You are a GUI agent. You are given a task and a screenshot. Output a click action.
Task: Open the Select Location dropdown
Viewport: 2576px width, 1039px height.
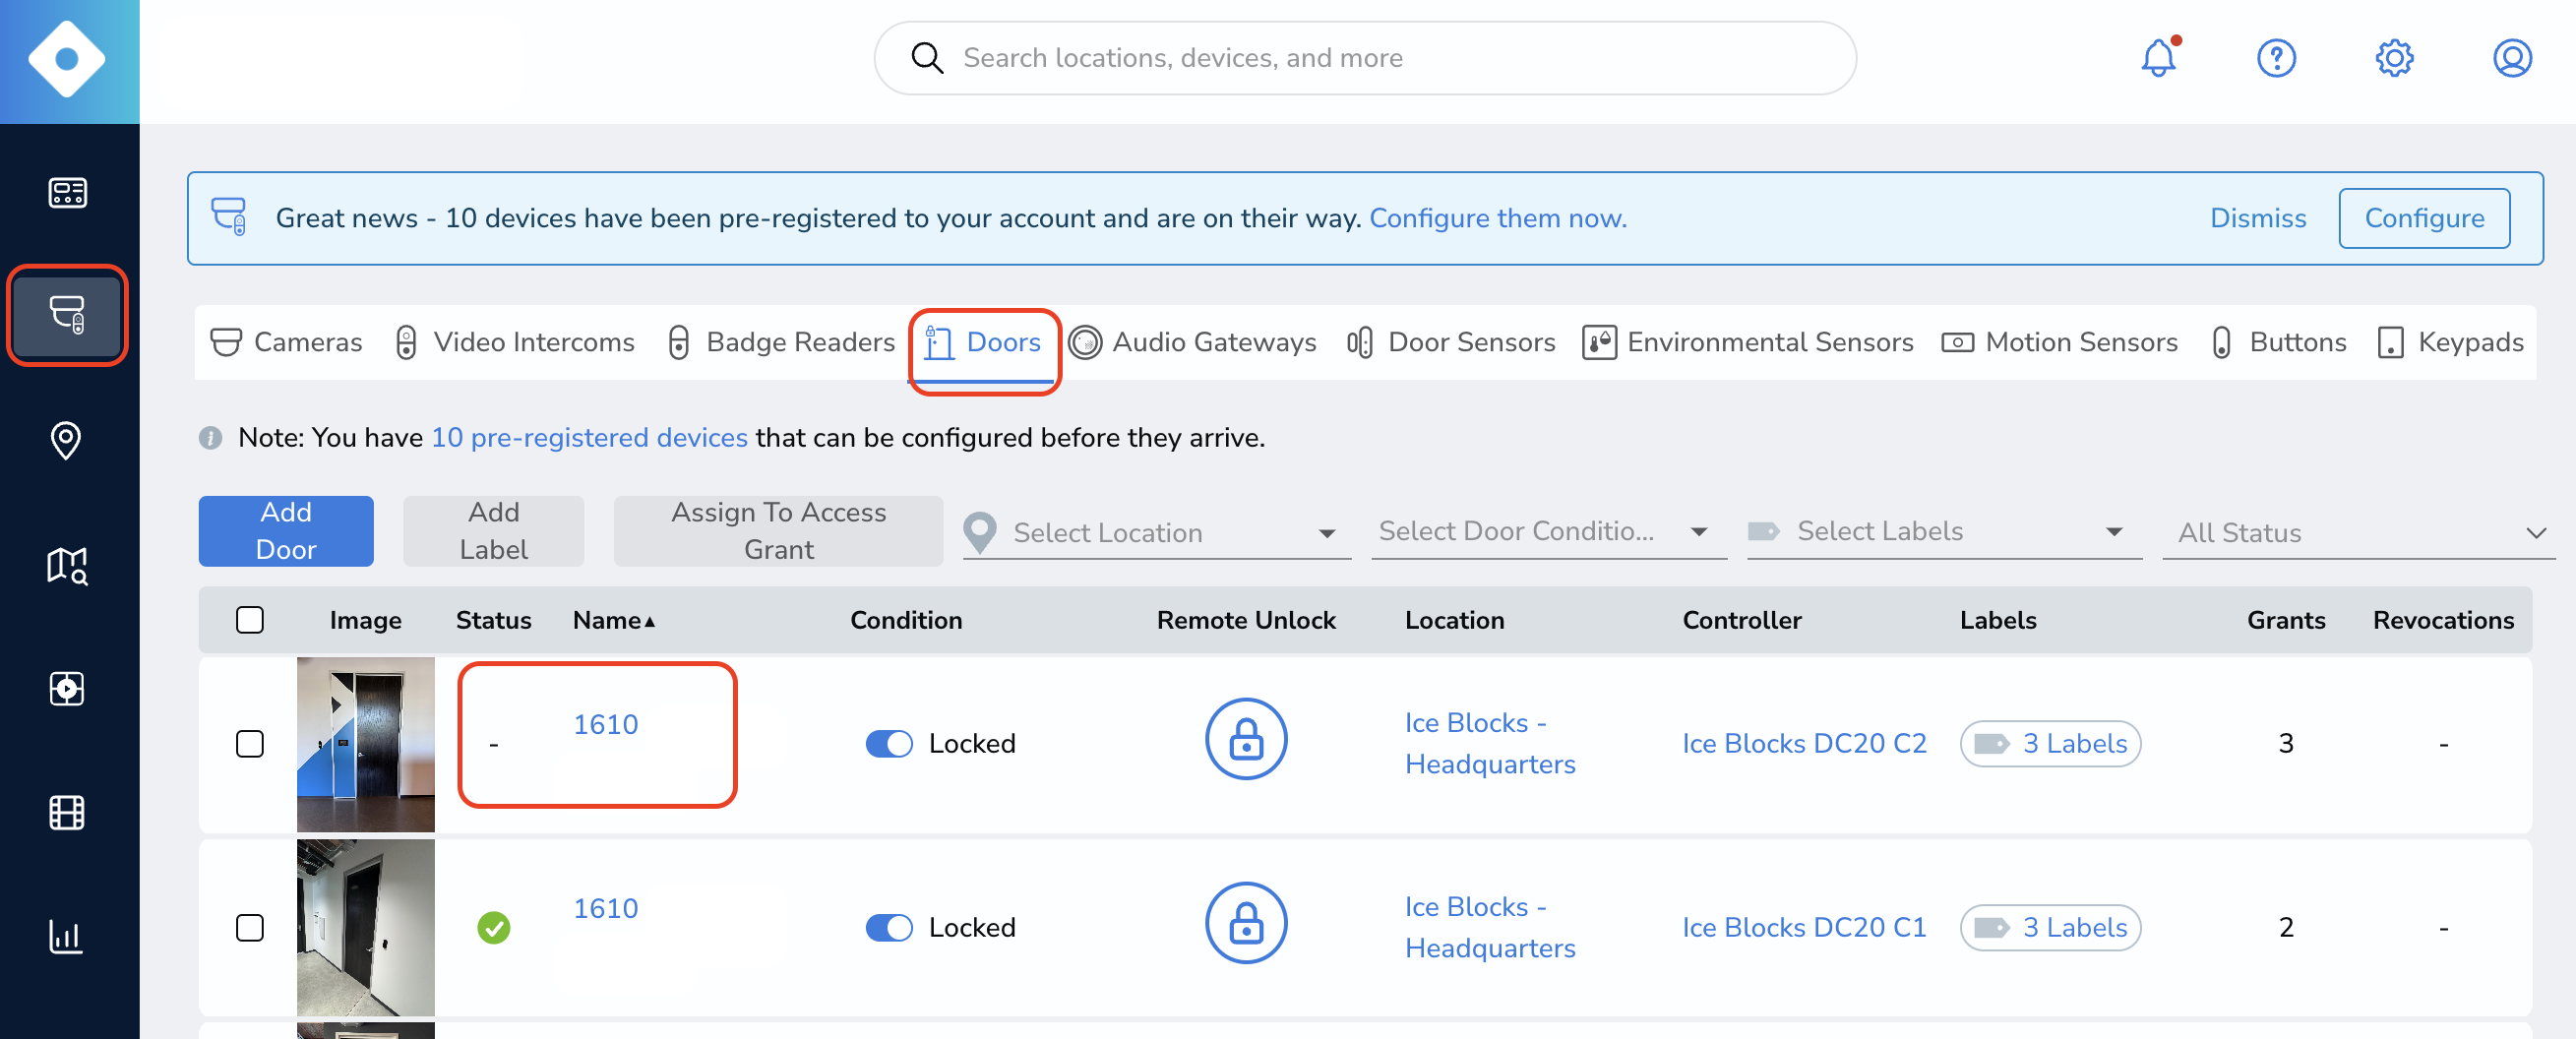(x=1157, y=532)
